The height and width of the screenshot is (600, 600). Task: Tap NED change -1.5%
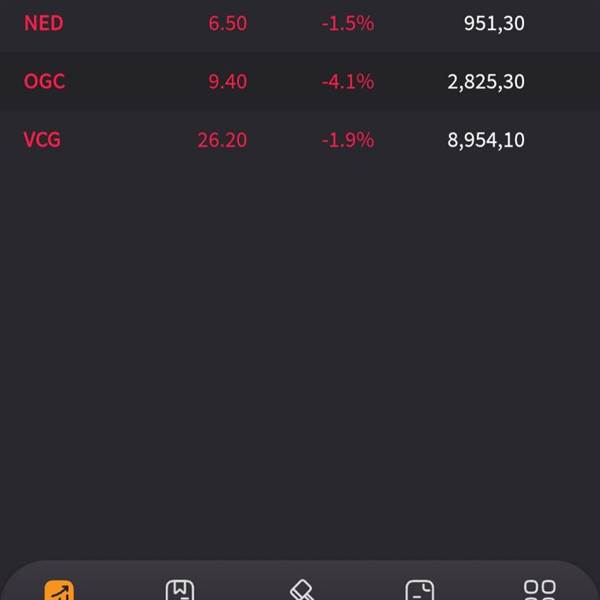click(348, 23)
